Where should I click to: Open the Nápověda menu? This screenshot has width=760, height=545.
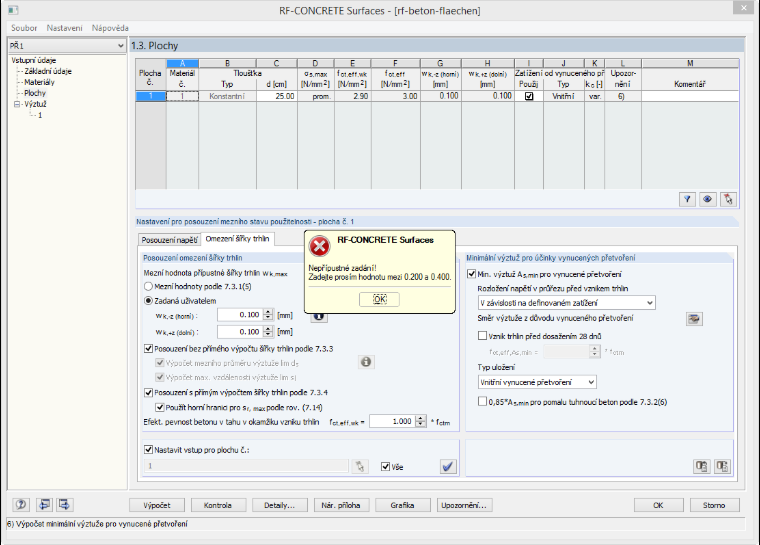[x=111, y=28]
